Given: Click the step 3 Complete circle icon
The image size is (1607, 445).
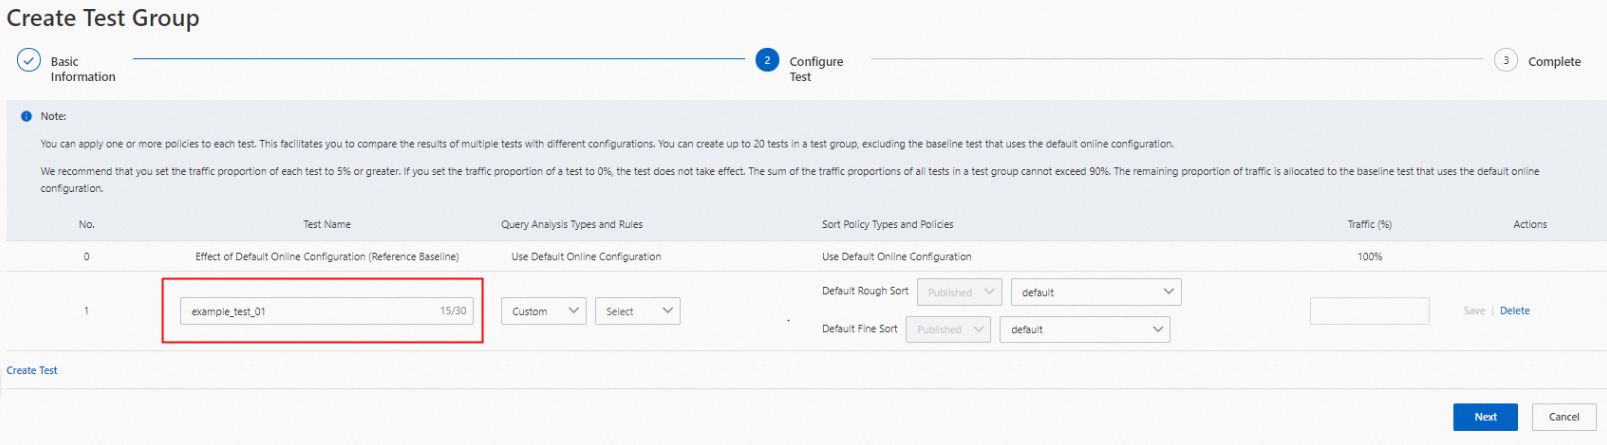Looking at the screenshot, I should pos(1505,61).
